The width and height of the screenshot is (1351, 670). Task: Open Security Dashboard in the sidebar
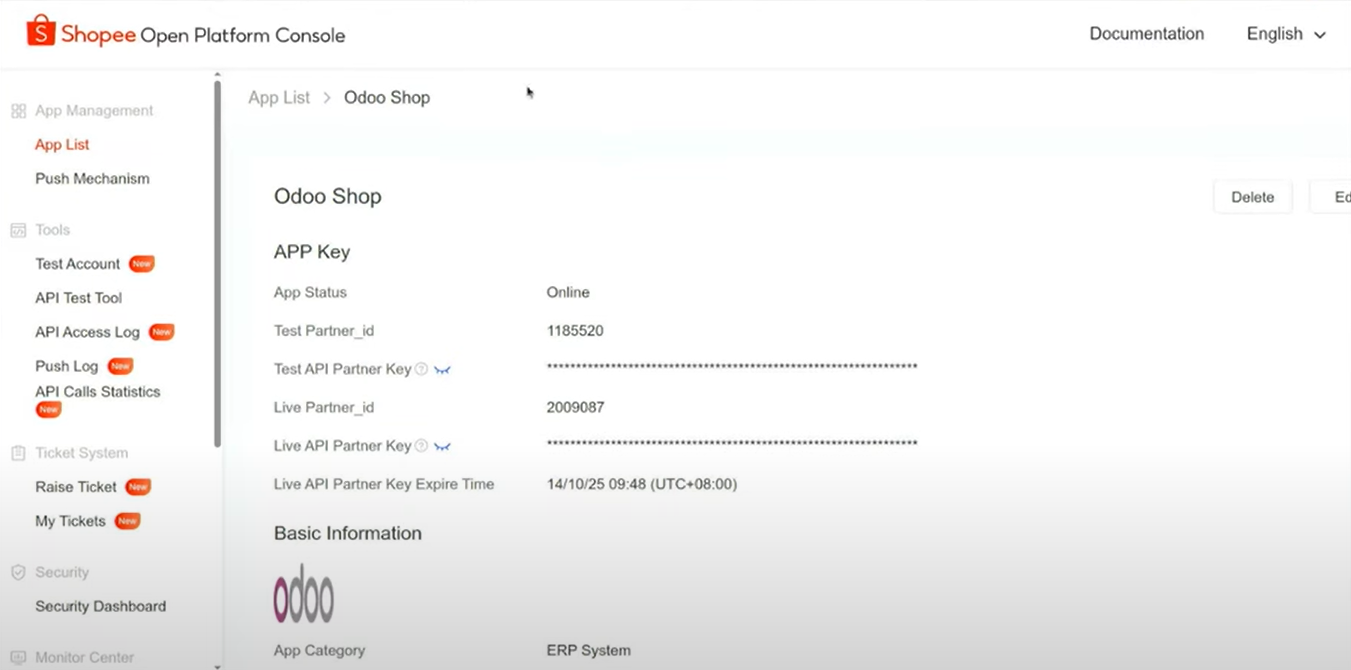(100, 606)
